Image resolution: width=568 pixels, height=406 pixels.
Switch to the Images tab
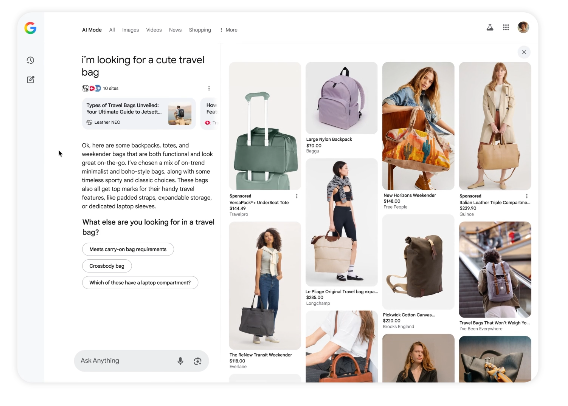pyautogui.click(x=130, y=30)
